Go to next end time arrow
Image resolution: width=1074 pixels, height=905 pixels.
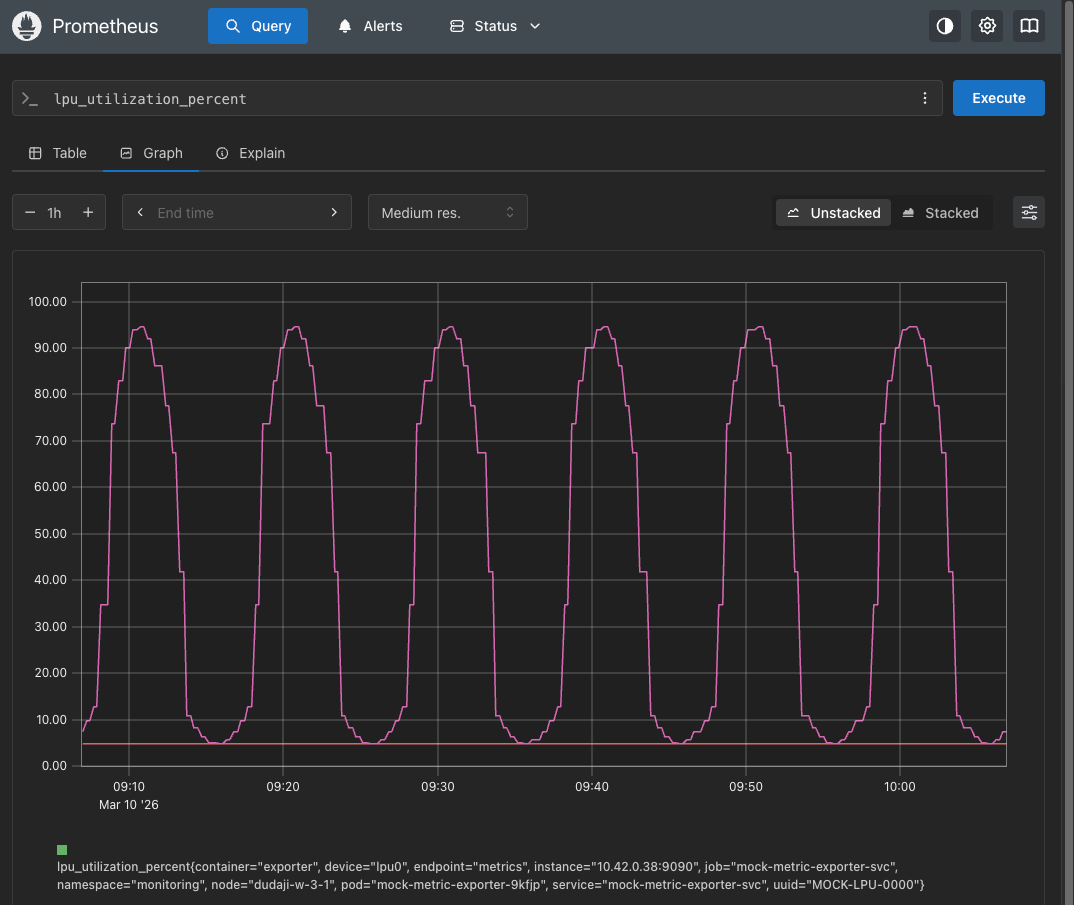point(334,212)
